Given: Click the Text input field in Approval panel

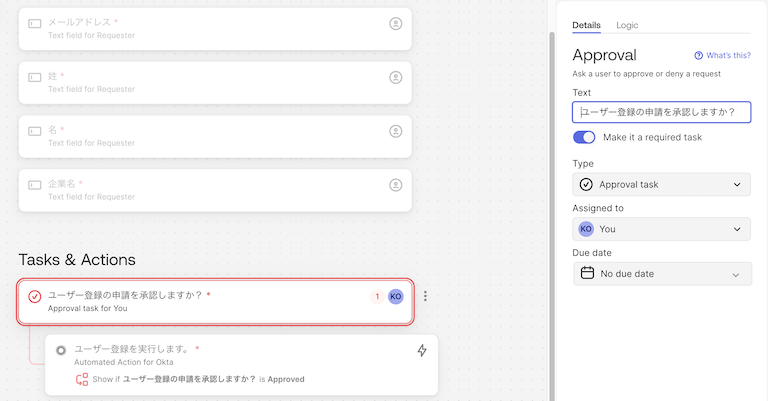Looking at the screenshot, I should coord(661,112).
